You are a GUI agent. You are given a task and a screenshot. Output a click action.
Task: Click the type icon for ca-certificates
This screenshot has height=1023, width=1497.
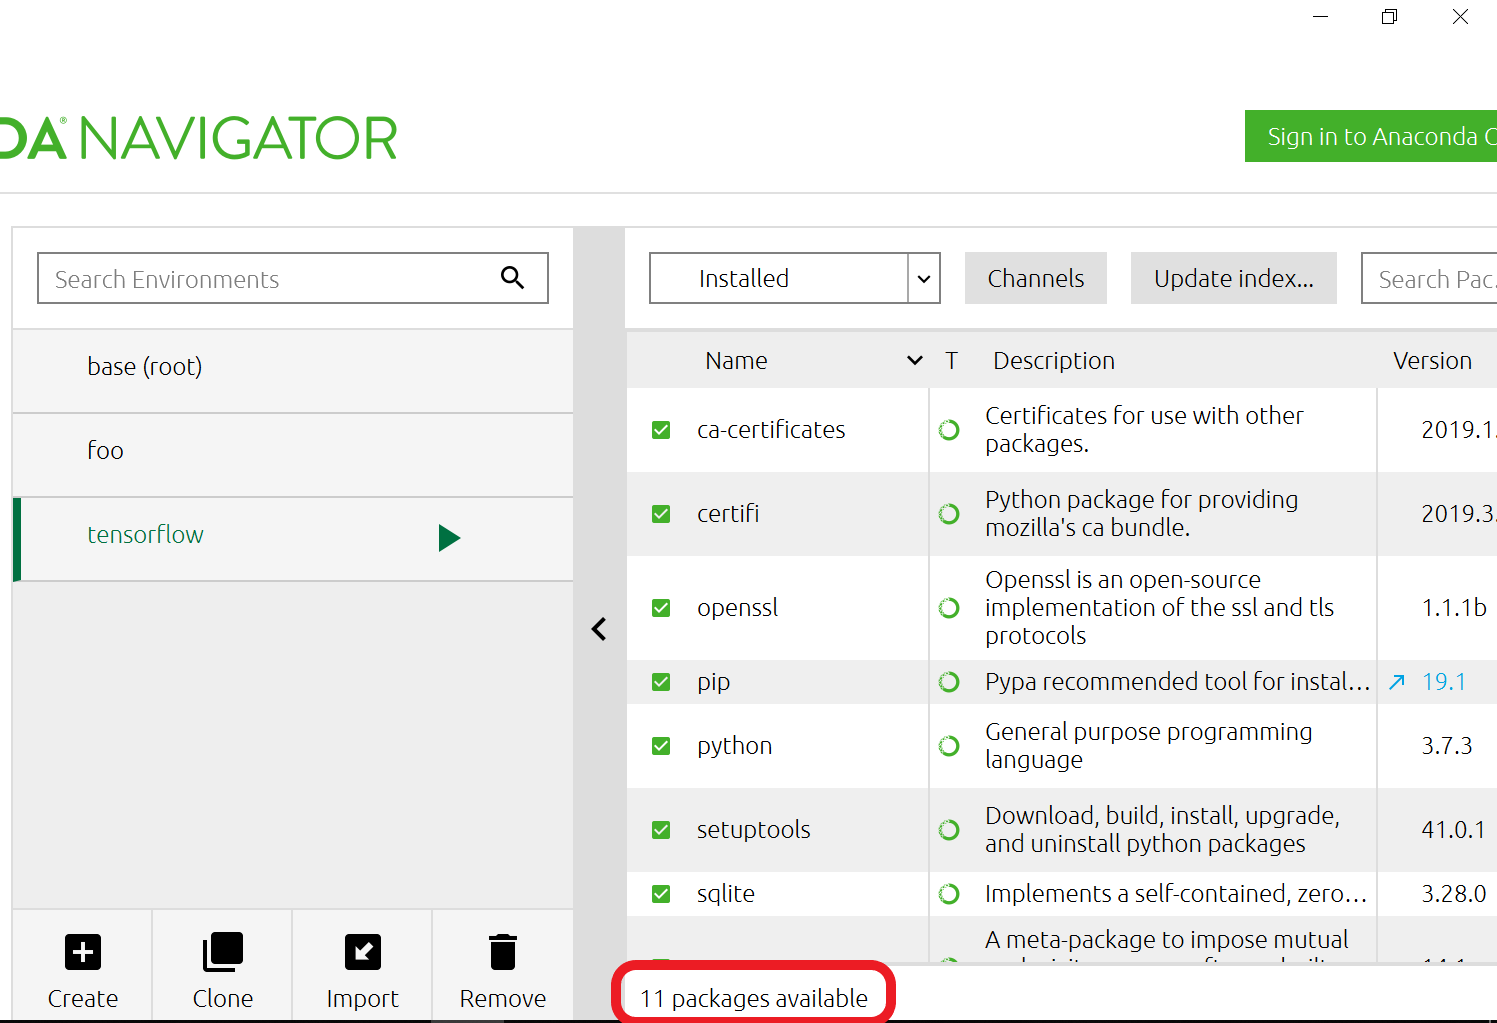(x=949, y=430)
